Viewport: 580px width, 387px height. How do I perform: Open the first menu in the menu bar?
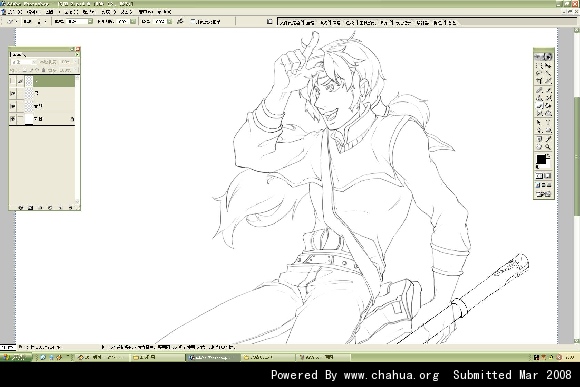(x=14, y=12)
